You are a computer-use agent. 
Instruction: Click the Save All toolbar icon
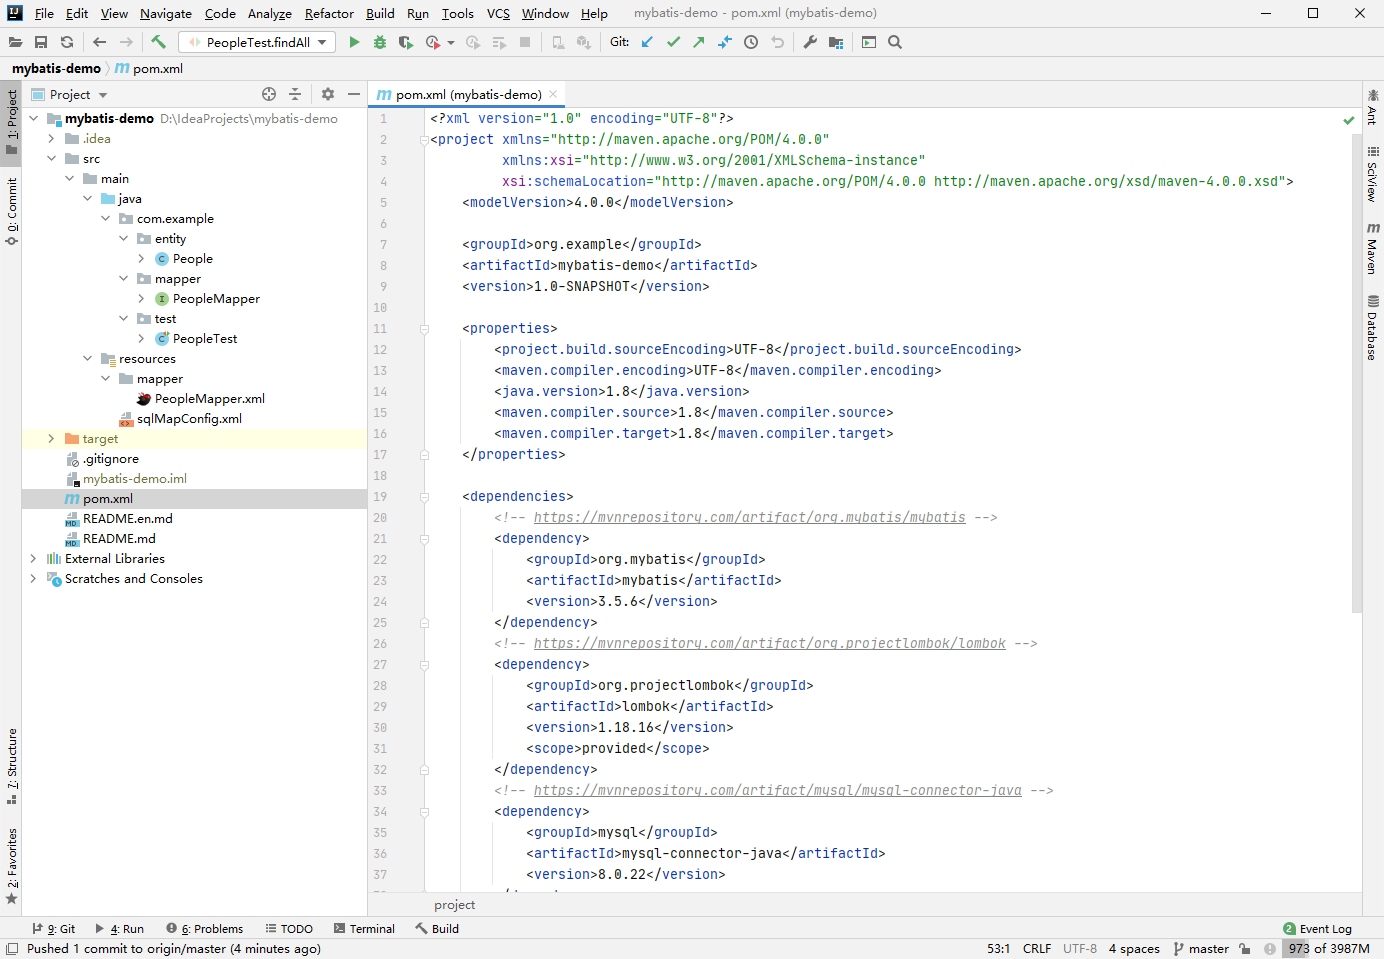tap(41, 42)
